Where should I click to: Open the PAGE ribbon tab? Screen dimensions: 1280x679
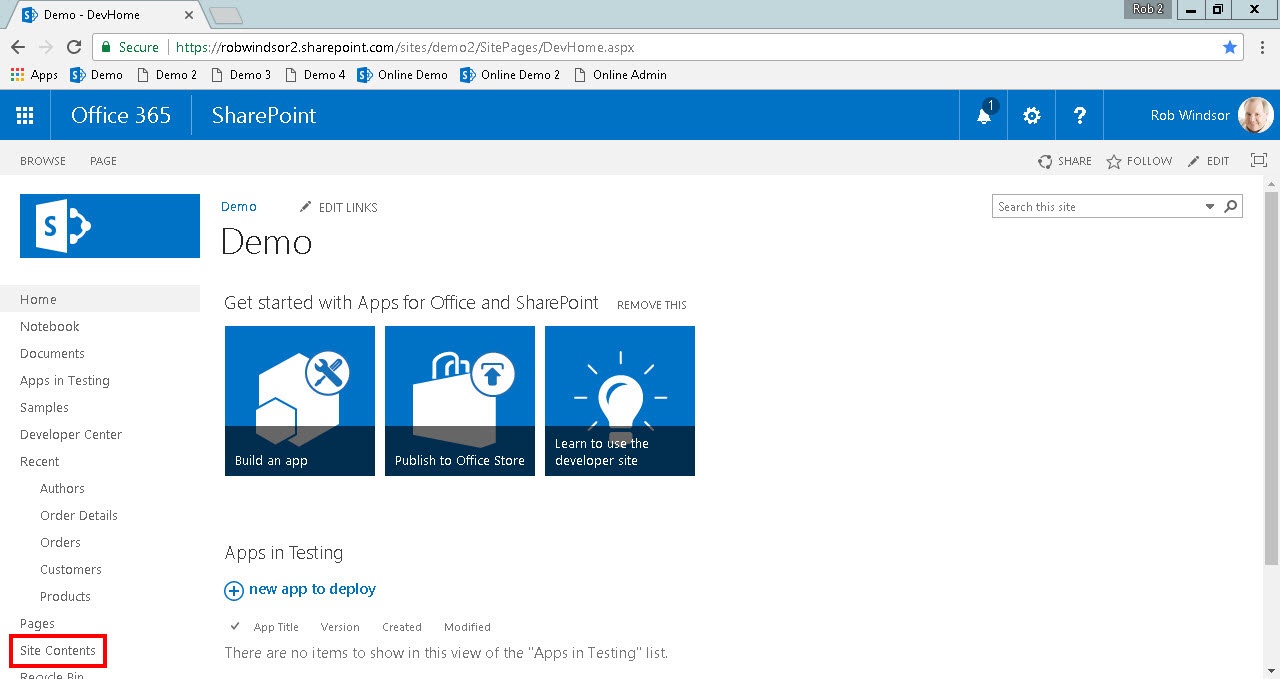coord(103,161)
